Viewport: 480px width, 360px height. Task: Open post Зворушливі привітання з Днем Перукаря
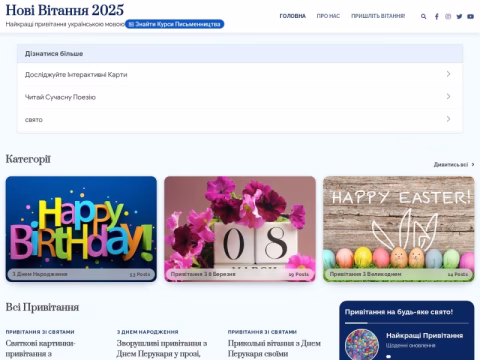(162, 348)
